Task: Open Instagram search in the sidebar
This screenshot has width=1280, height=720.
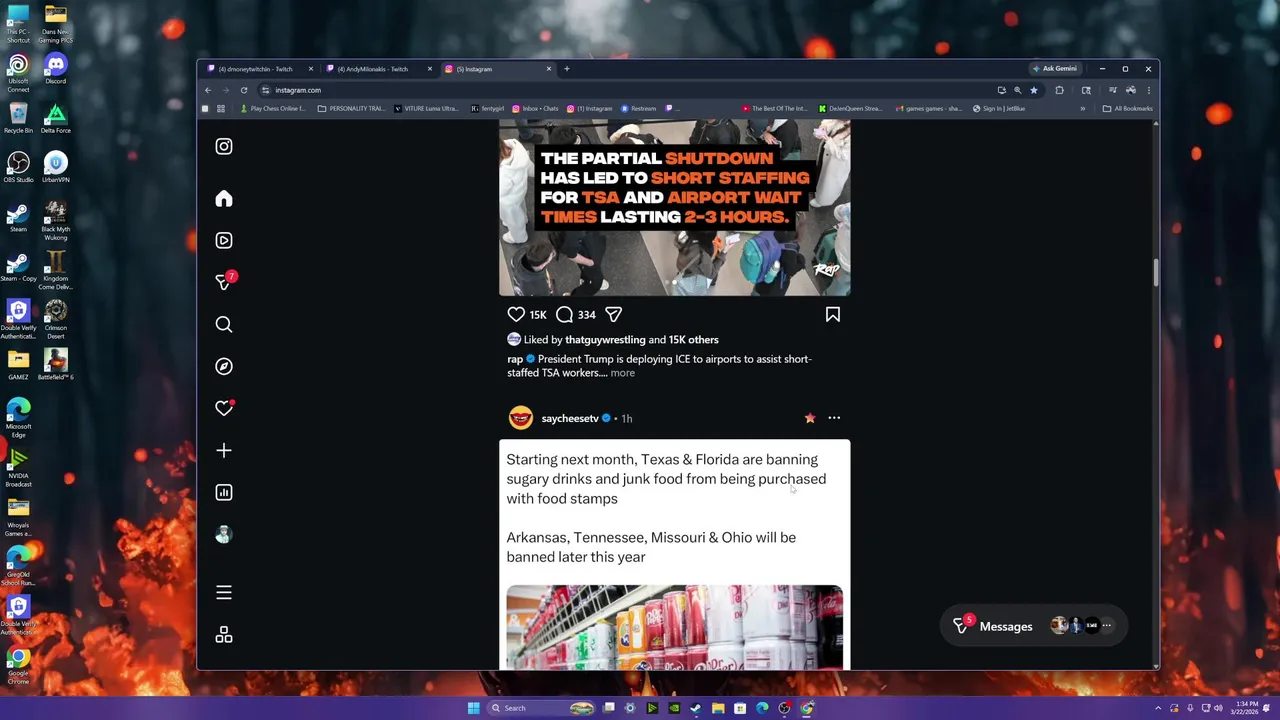Action: click(224, 325)
